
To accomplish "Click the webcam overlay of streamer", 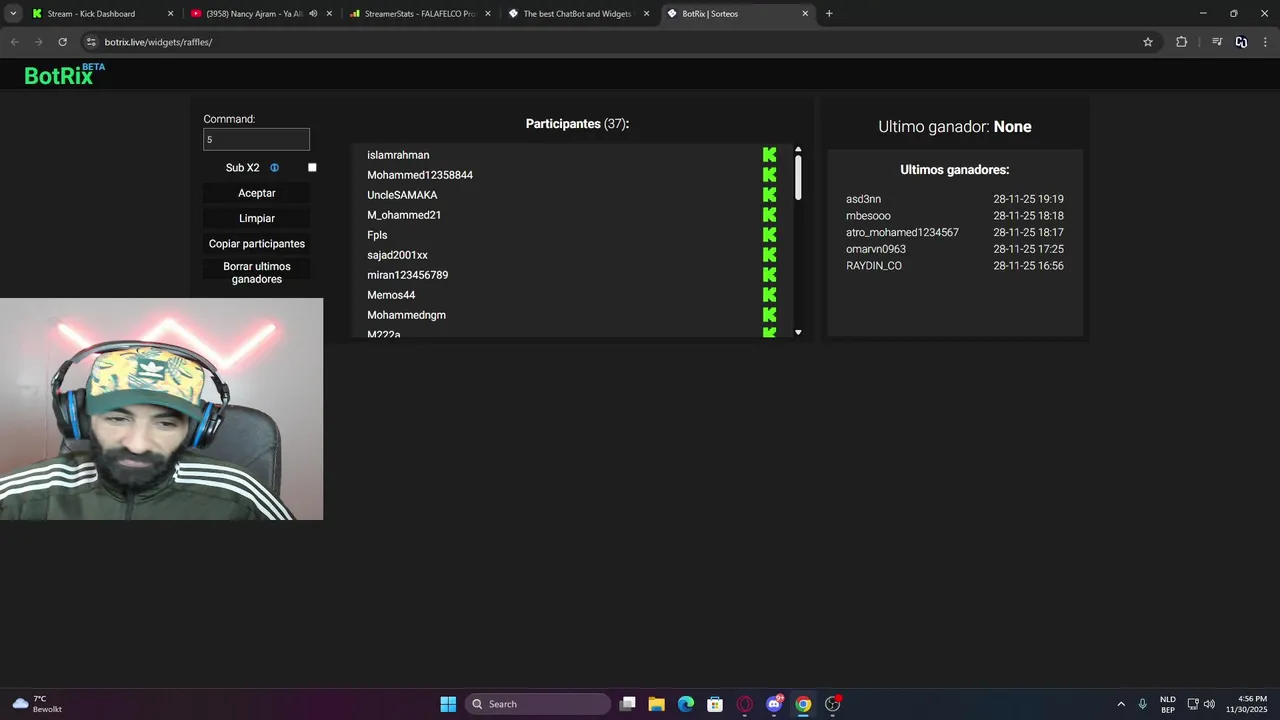I will coord(161,409).
